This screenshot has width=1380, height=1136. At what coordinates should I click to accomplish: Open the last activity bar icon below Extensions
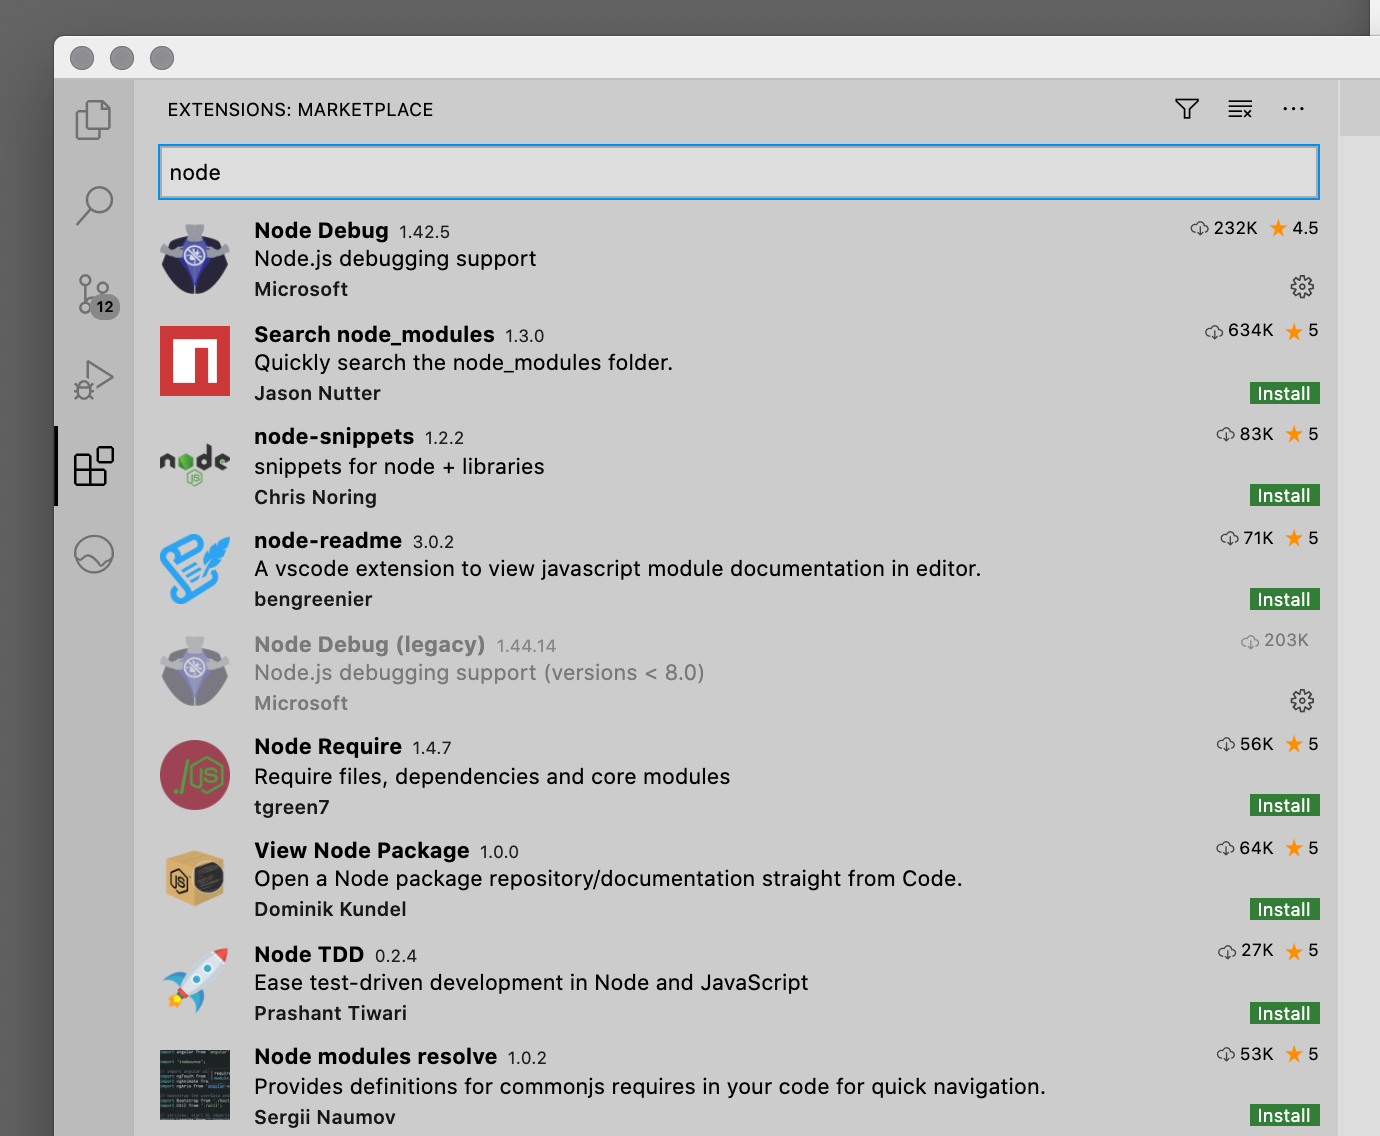(94, 553)
